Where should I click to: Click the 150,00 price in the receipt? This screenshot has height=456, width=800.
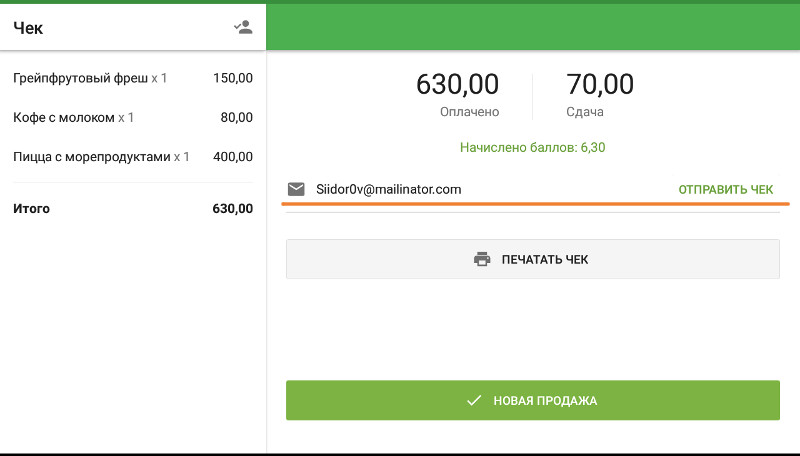[x=233, y=78]
